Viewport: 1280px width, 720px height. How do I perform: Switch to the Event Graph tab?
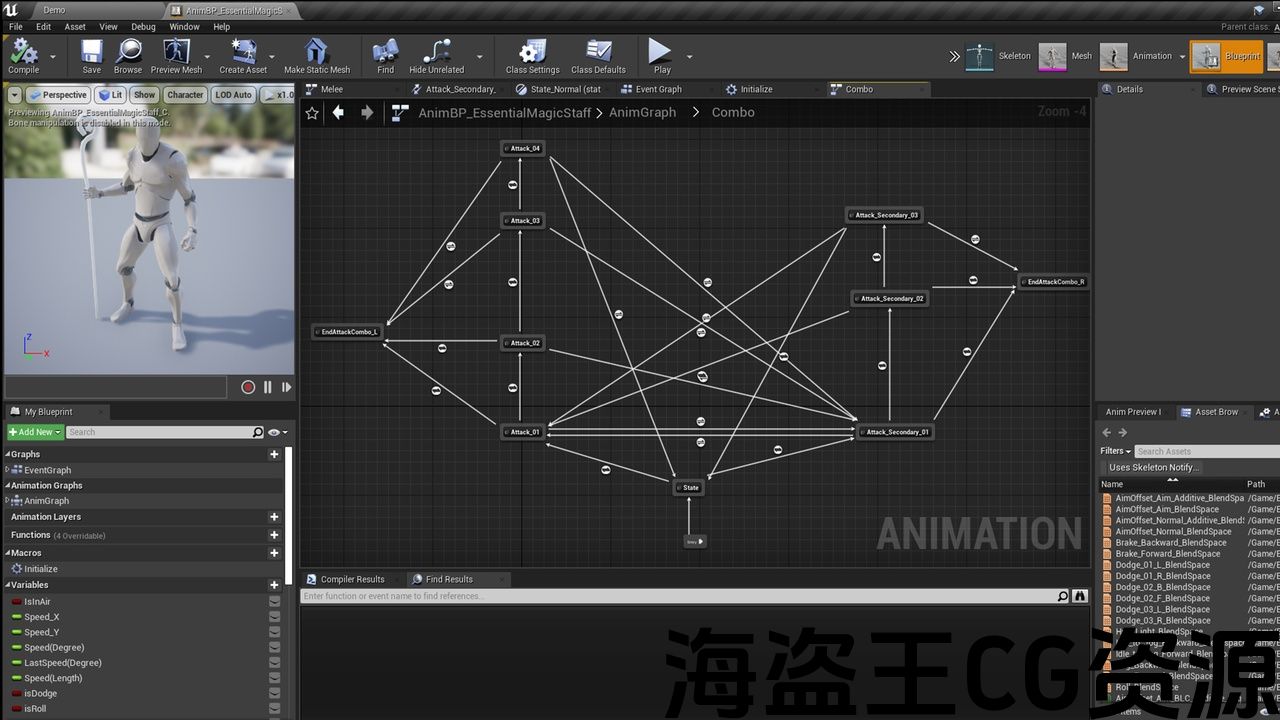(x=658, y=89)
